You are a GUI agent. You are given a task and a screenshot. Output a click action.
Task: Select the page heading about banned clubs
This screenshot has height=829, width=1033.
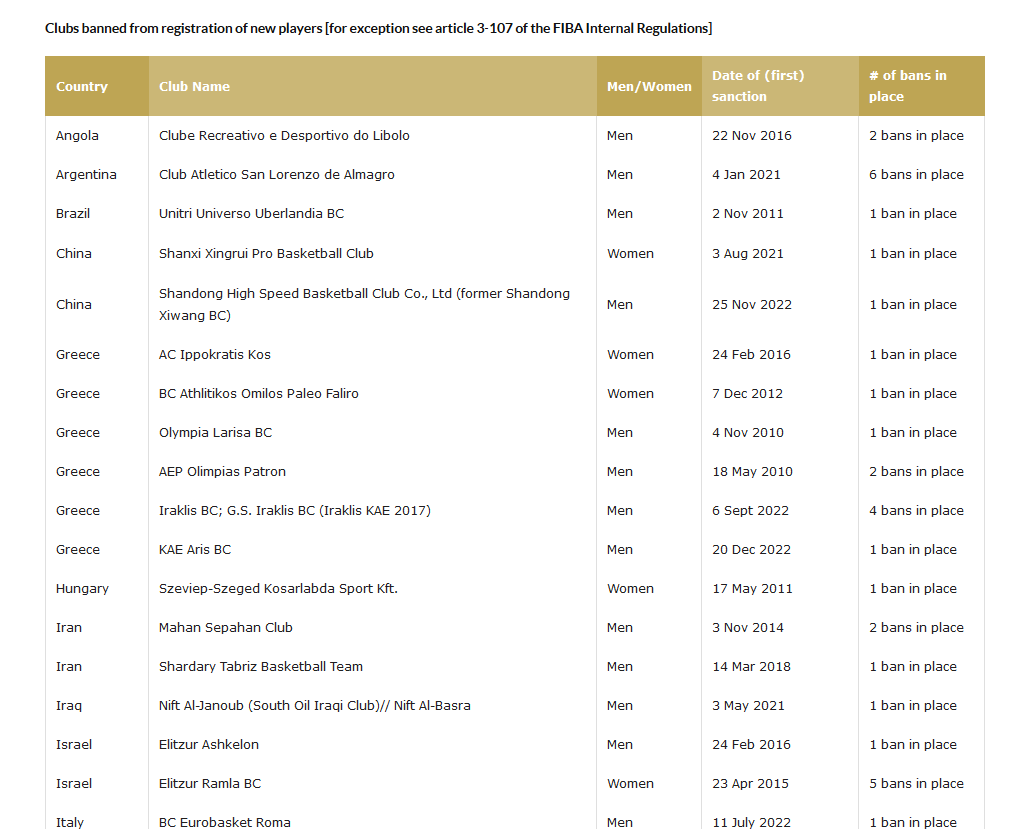[x=378, y=28]
